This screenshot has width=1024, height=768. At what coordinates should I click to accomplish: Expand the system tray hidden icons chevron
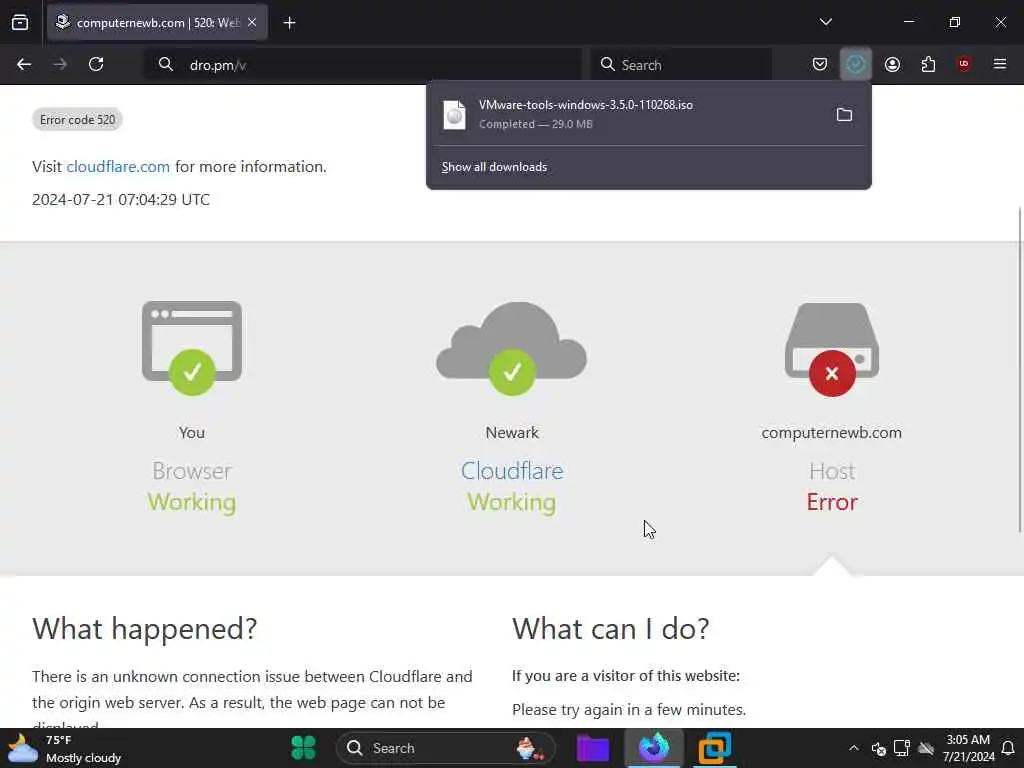[x=854, y=748]
